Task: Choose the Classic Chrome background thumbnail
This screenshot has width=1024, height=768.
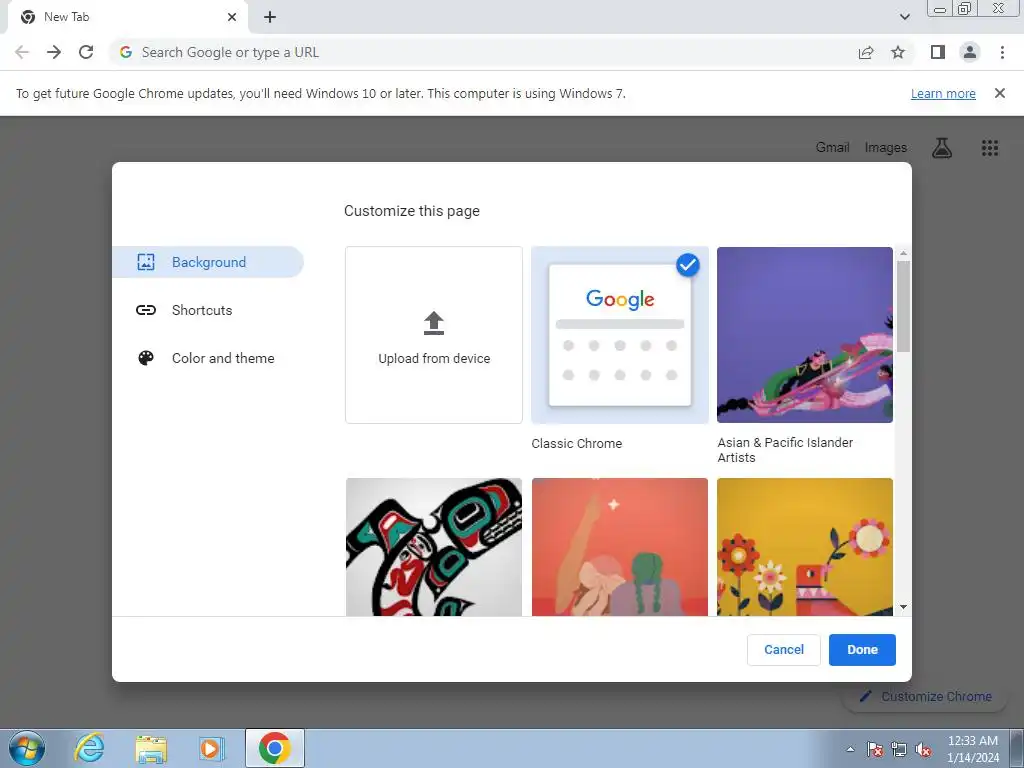Action: click(620, 335)
